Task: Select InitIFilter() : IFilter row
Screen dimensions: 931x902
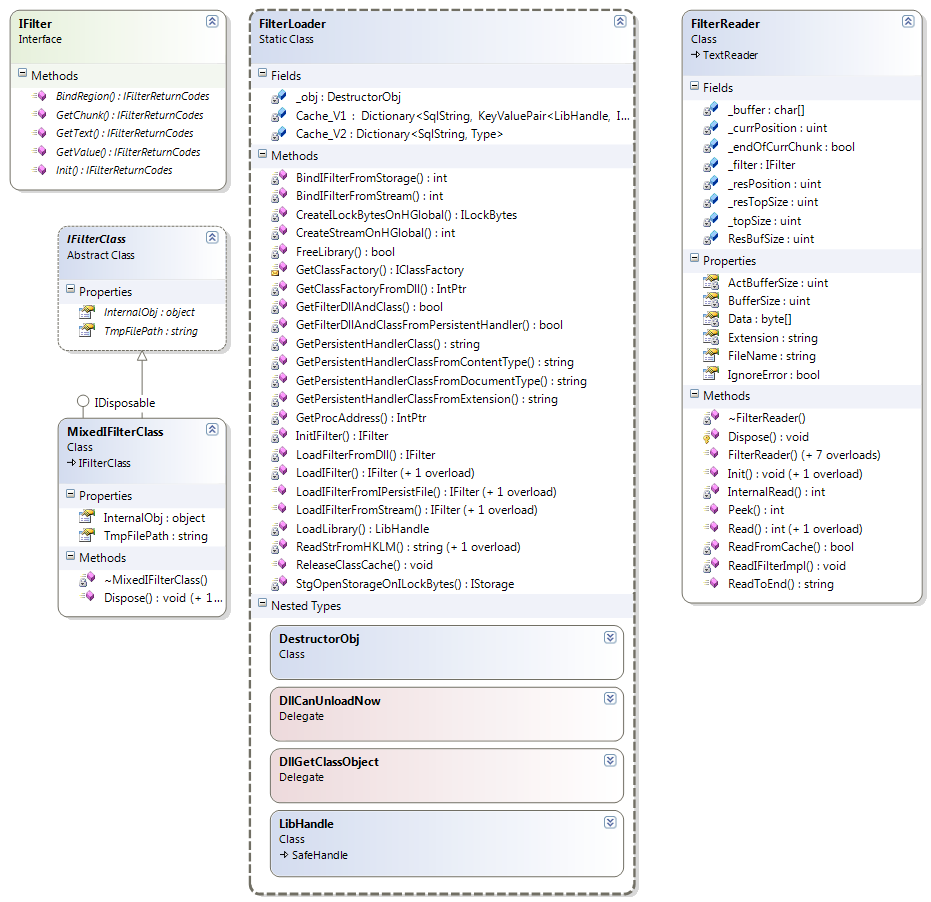Action: coord(342,436)
